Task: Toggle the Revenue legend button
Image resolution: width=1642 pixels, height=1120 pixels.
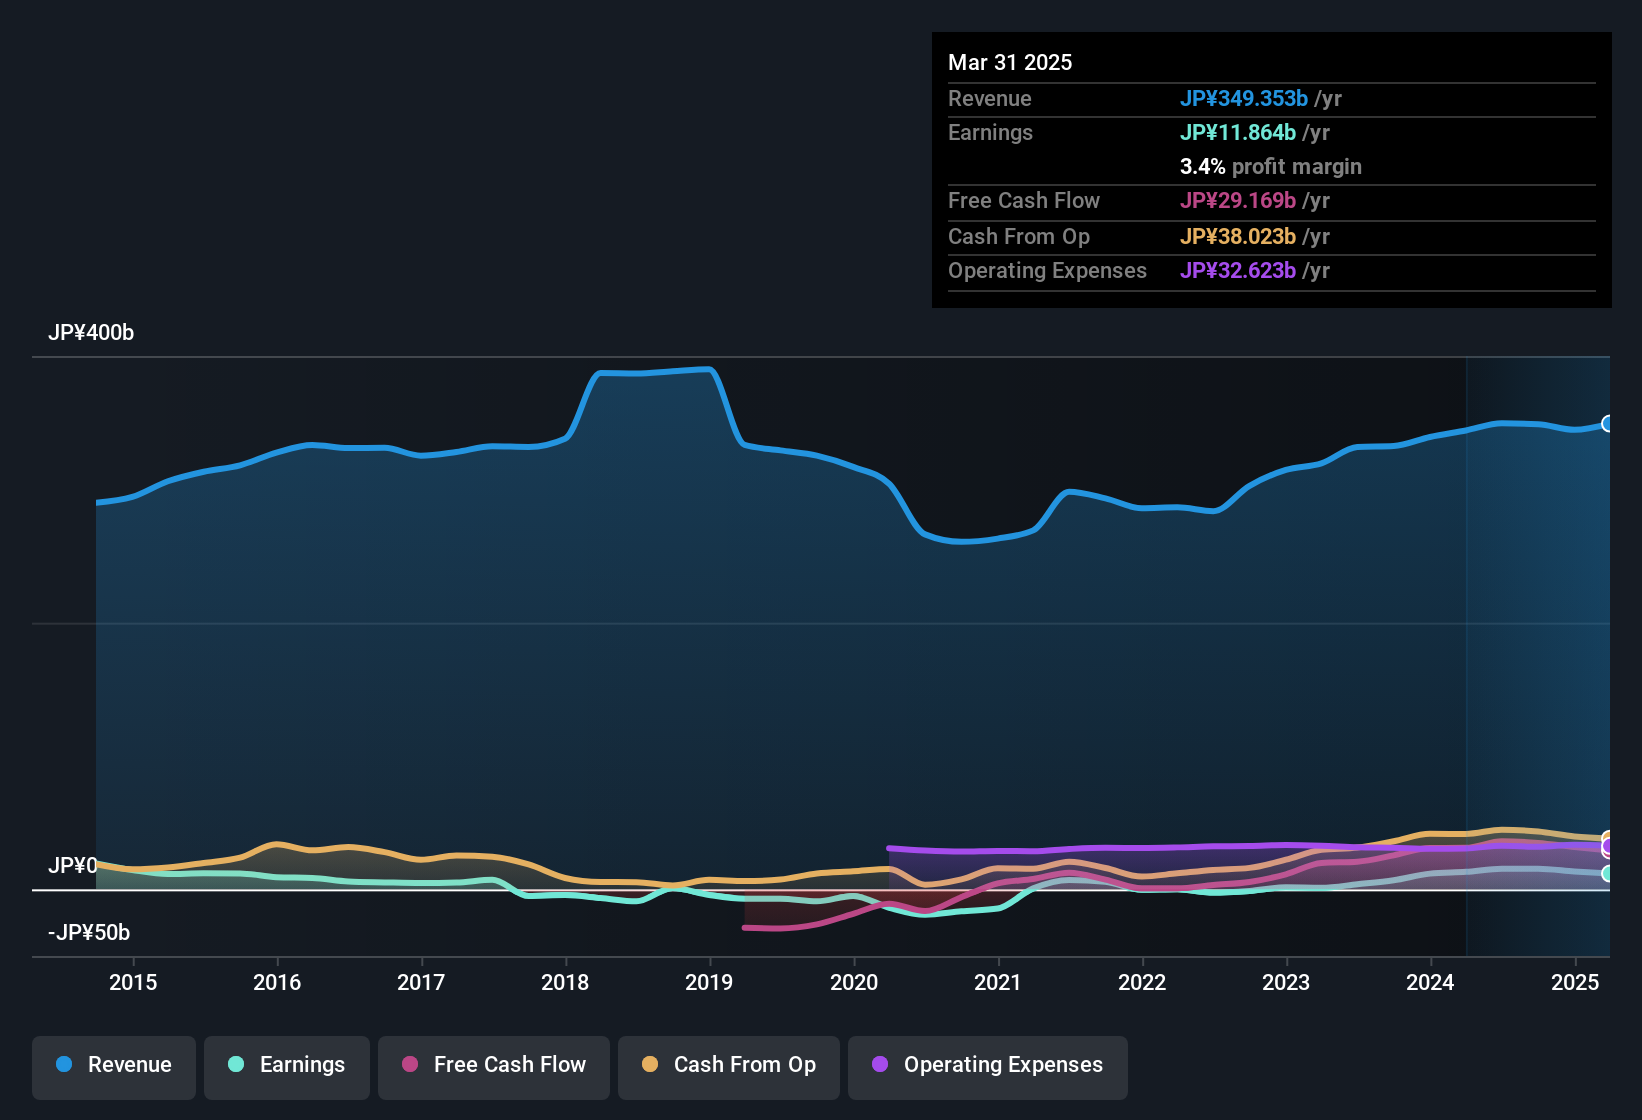Action: click(x=114, y=1067)
